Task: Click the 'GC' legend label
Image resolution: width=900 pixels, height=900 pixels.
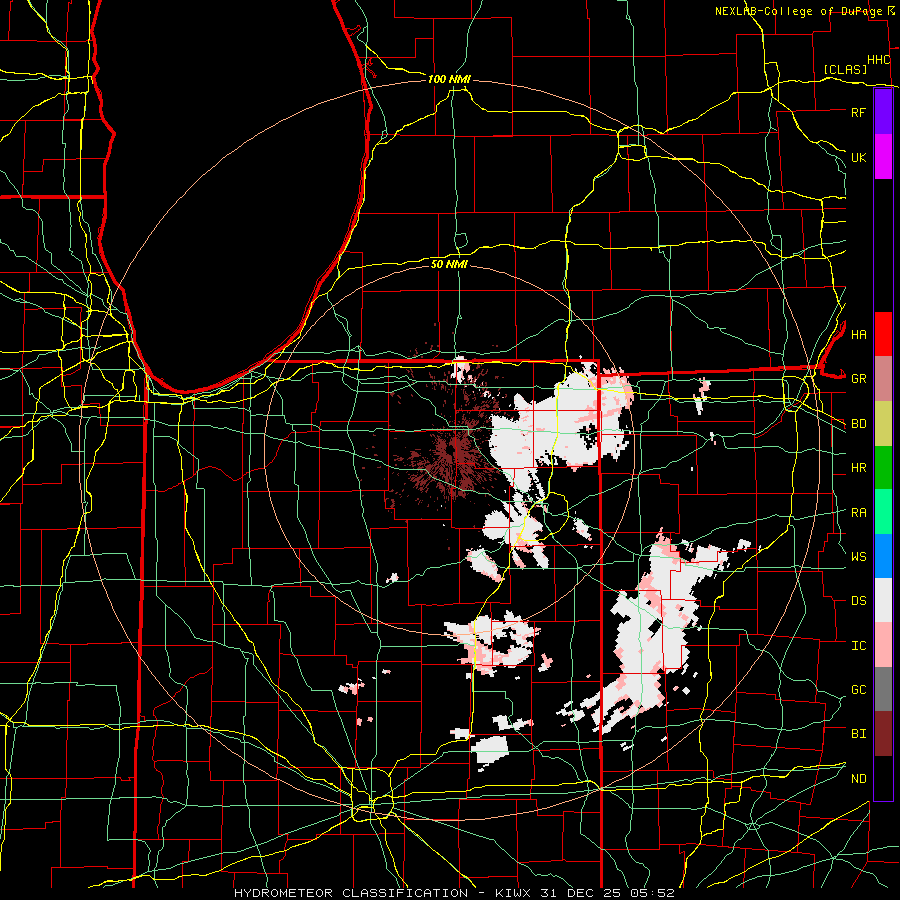Action: [858, 690]
